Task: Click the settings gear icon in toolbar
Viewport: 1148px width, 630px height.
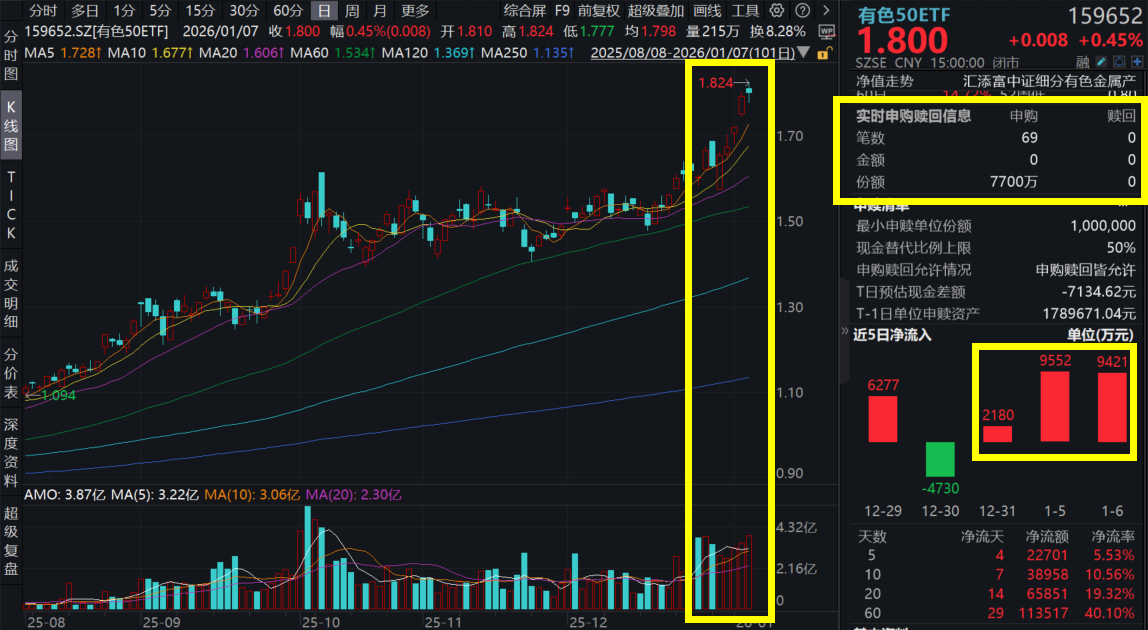Action: [x=776, y=9]
